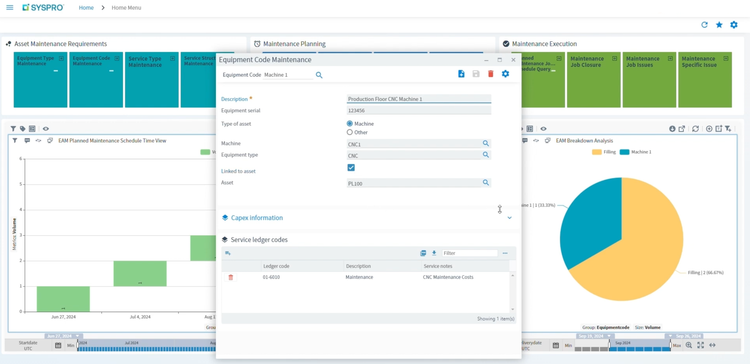Filter the EAM Planned Maintenance Schedule chart

(x=15, y=141)
